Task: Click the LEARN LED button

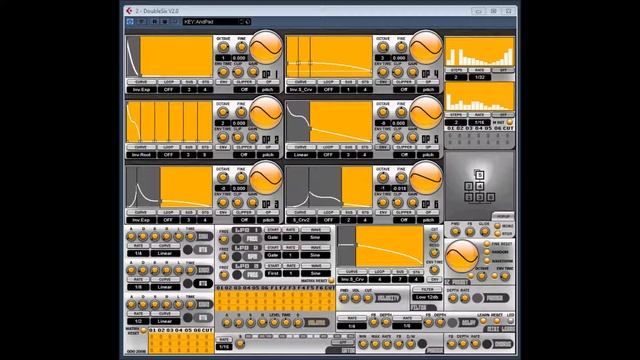Action: click(x=484, y=321)
